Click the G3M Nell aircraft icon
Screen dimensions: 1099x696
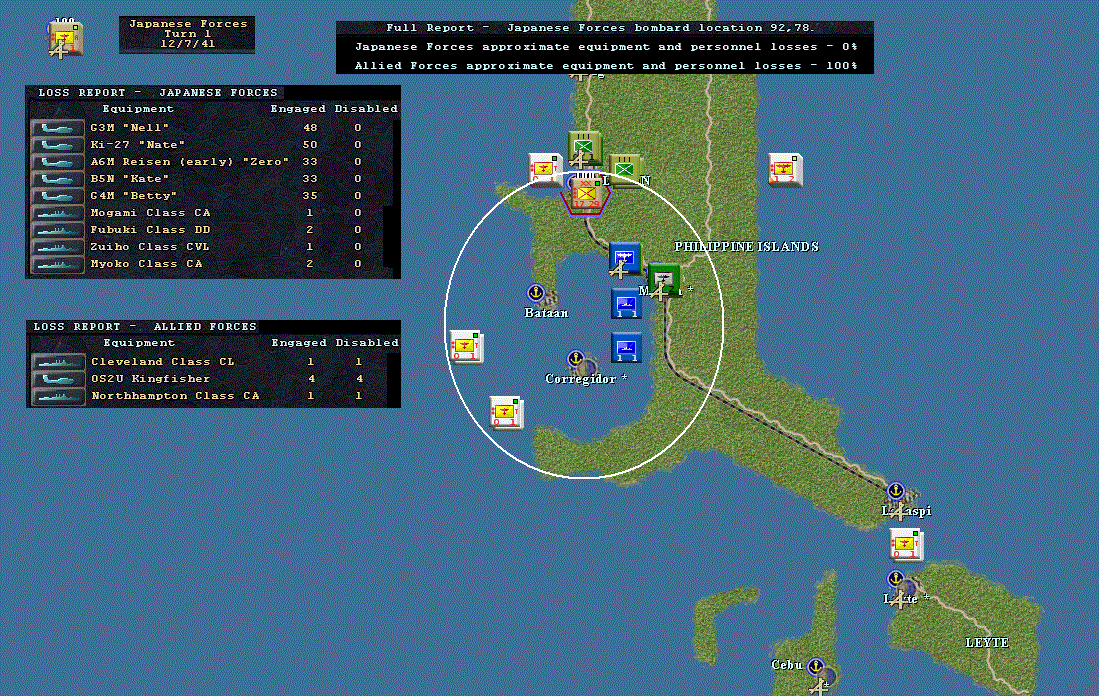(57, 128)
